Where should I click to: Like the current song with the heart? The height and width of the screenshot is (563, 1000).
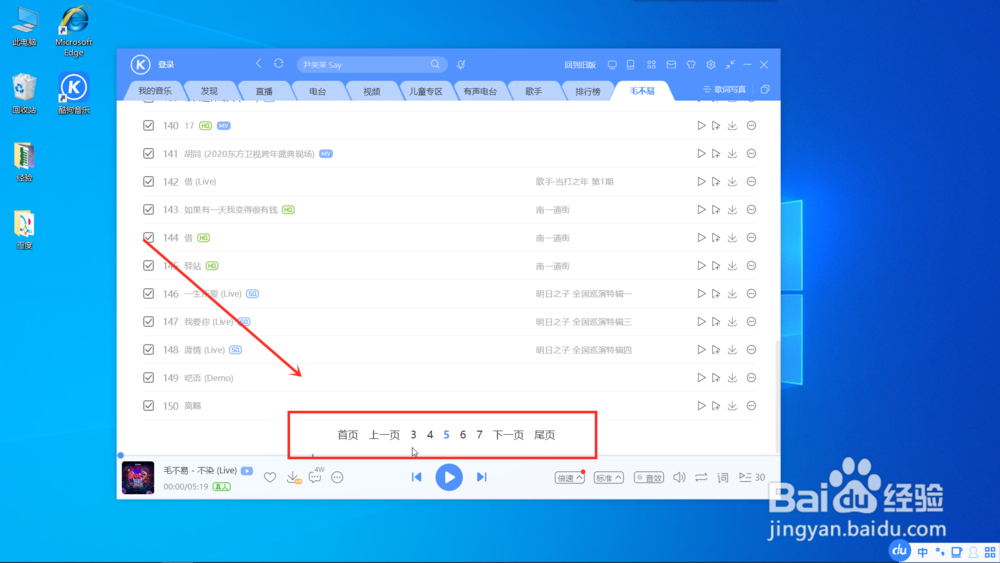pos(270,478)
